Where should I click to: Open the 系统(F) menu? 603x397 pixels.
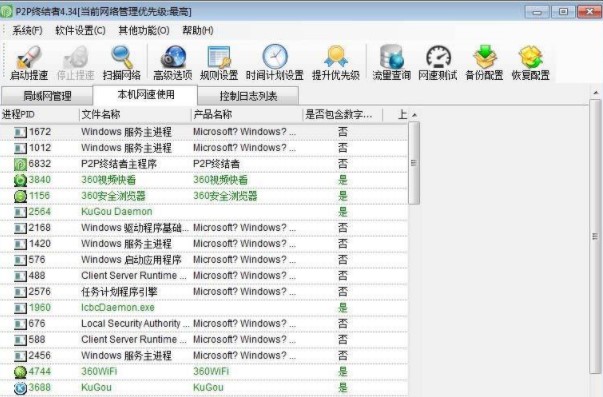click(x=27, y=30)
